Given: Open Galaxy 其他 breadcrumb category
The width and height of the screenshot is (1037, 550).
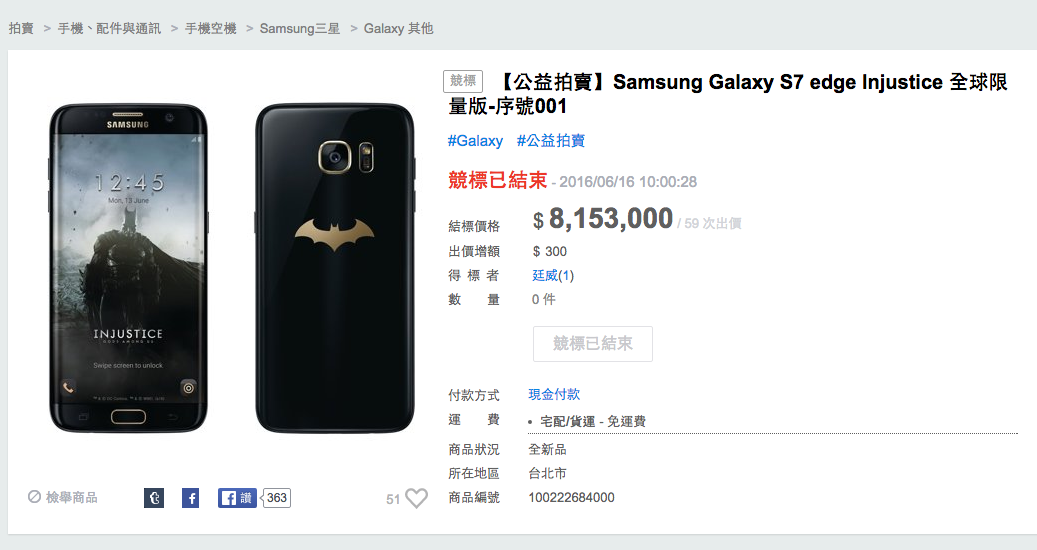Looking at the screenshot, I should click(398, 29).
